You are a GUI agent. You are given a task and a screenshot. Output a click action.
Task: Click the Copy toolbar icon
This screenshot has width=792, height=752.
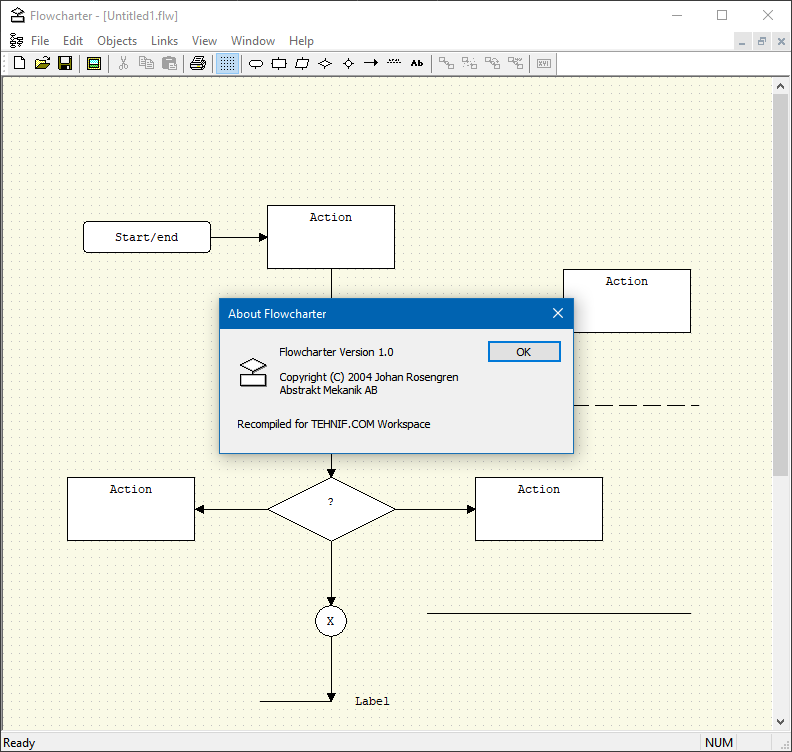tap(146, 63)
